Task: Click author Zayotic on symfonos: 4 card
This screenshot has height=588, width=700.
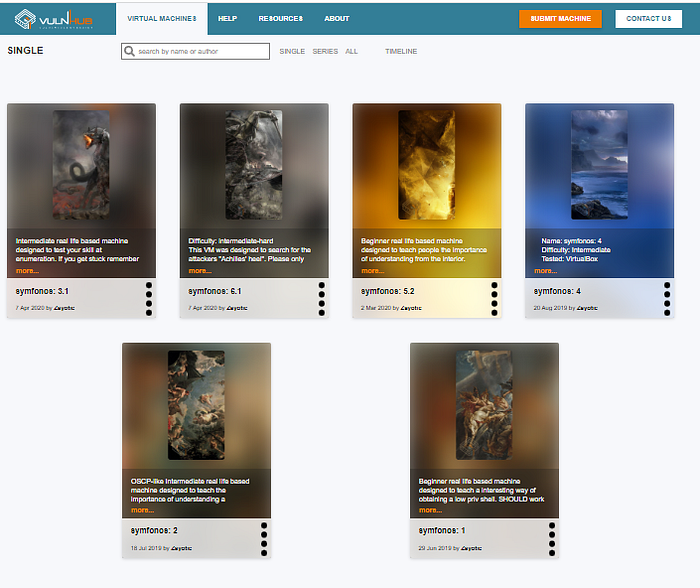Action: coord(587,308)
